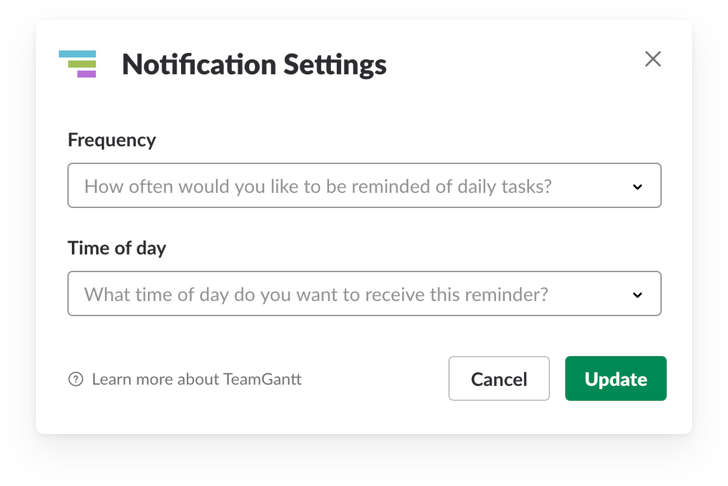The height and width of the screenshot is (486, 728).
Task: Click the question mark help icon
Action: (76, 379)
